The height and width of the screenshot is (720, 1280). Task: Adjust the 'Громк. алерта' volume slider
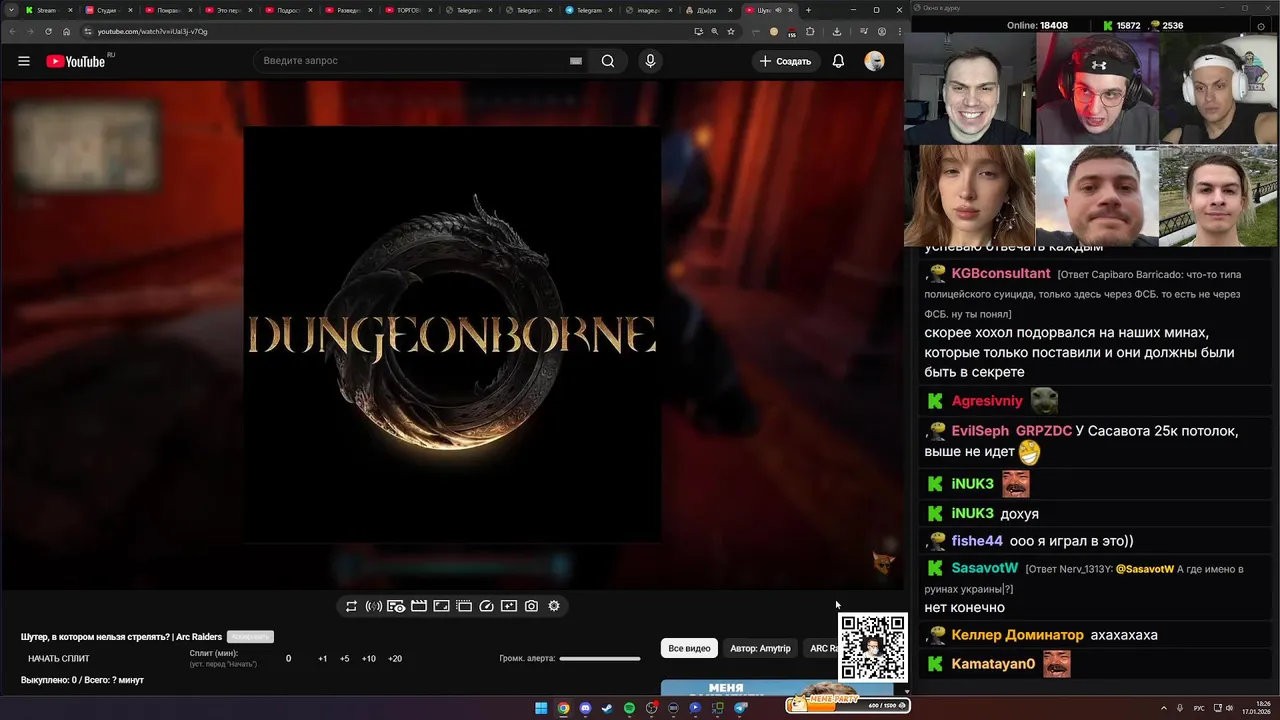(600, 659)
